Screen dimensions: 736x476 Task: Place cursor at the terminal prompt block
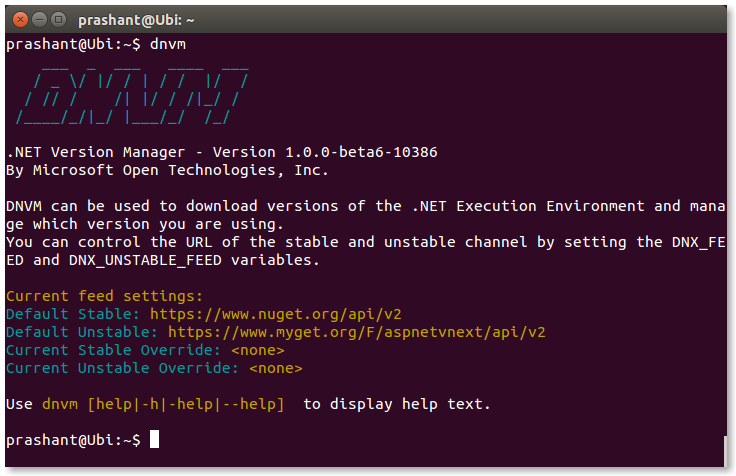click(x=154, y=439)
